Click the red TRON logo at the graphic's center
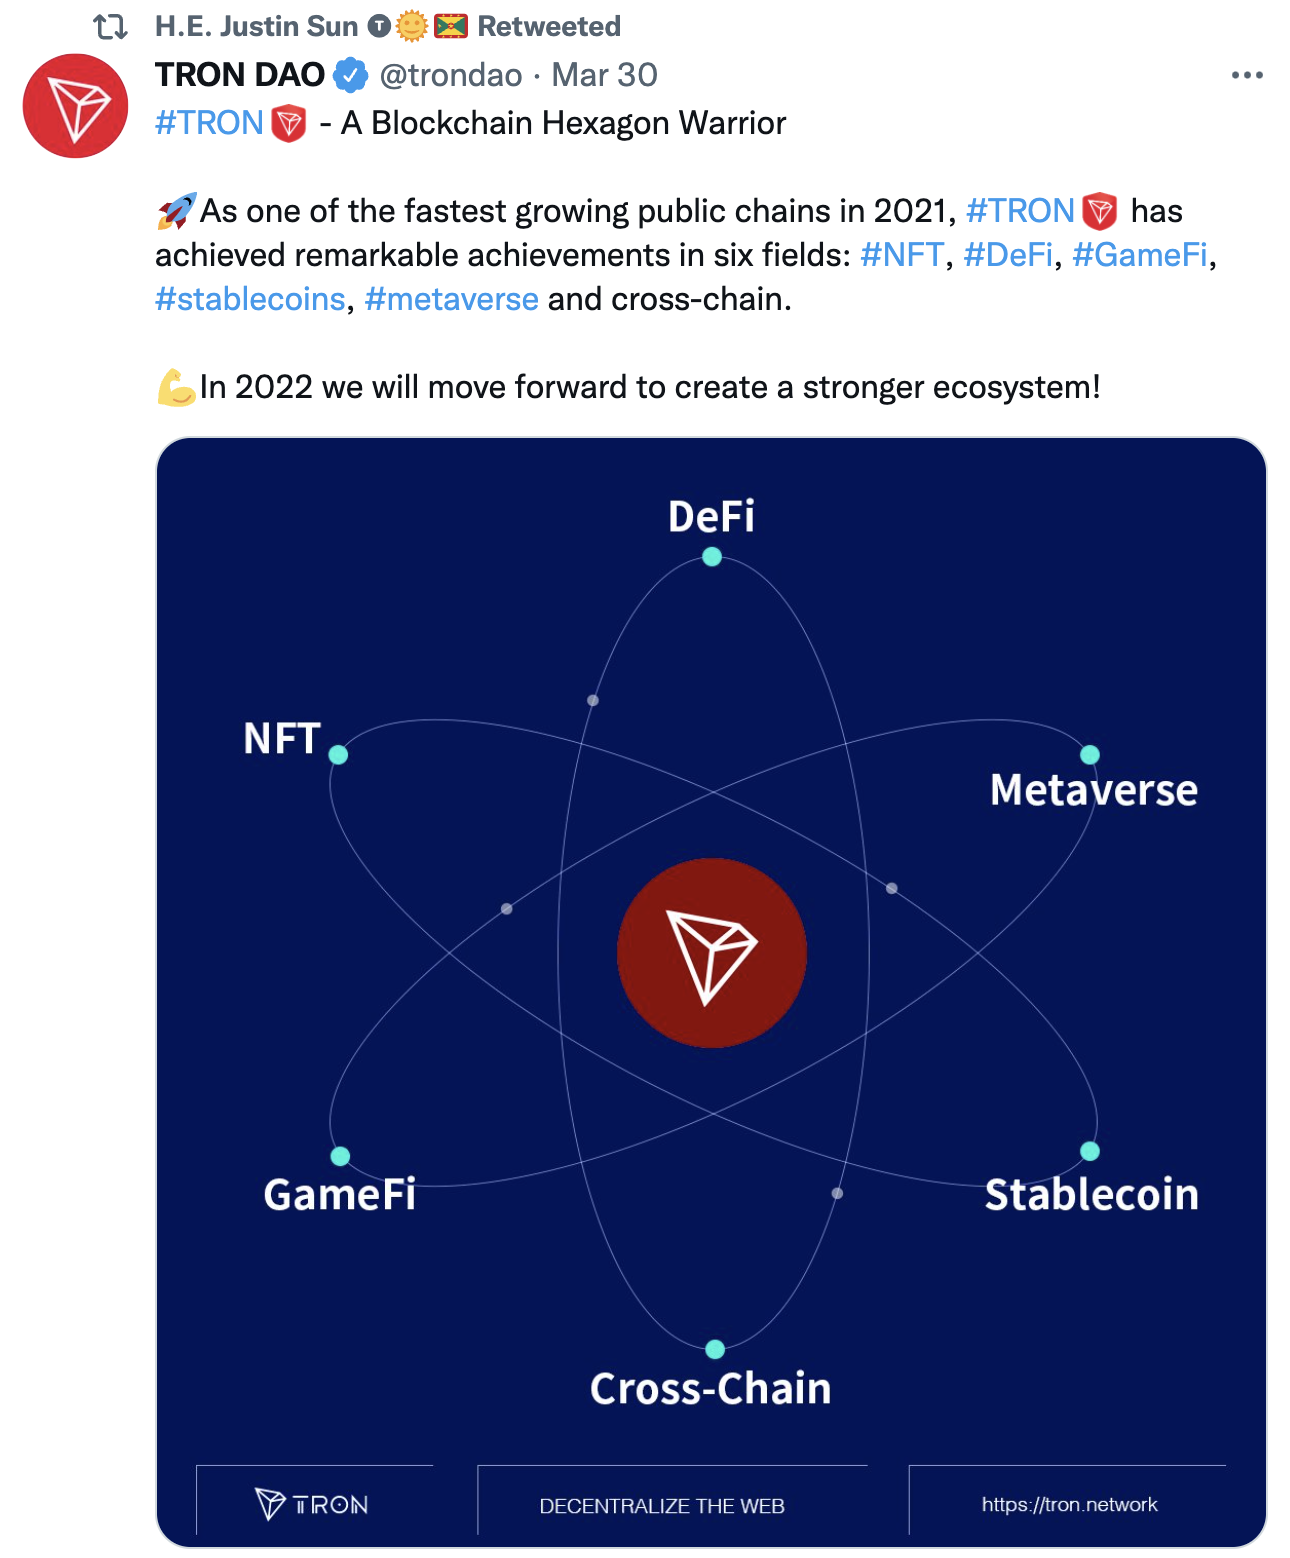Screen dimensions: 1290x1558 pyautogui.click(x=712, y=953)
